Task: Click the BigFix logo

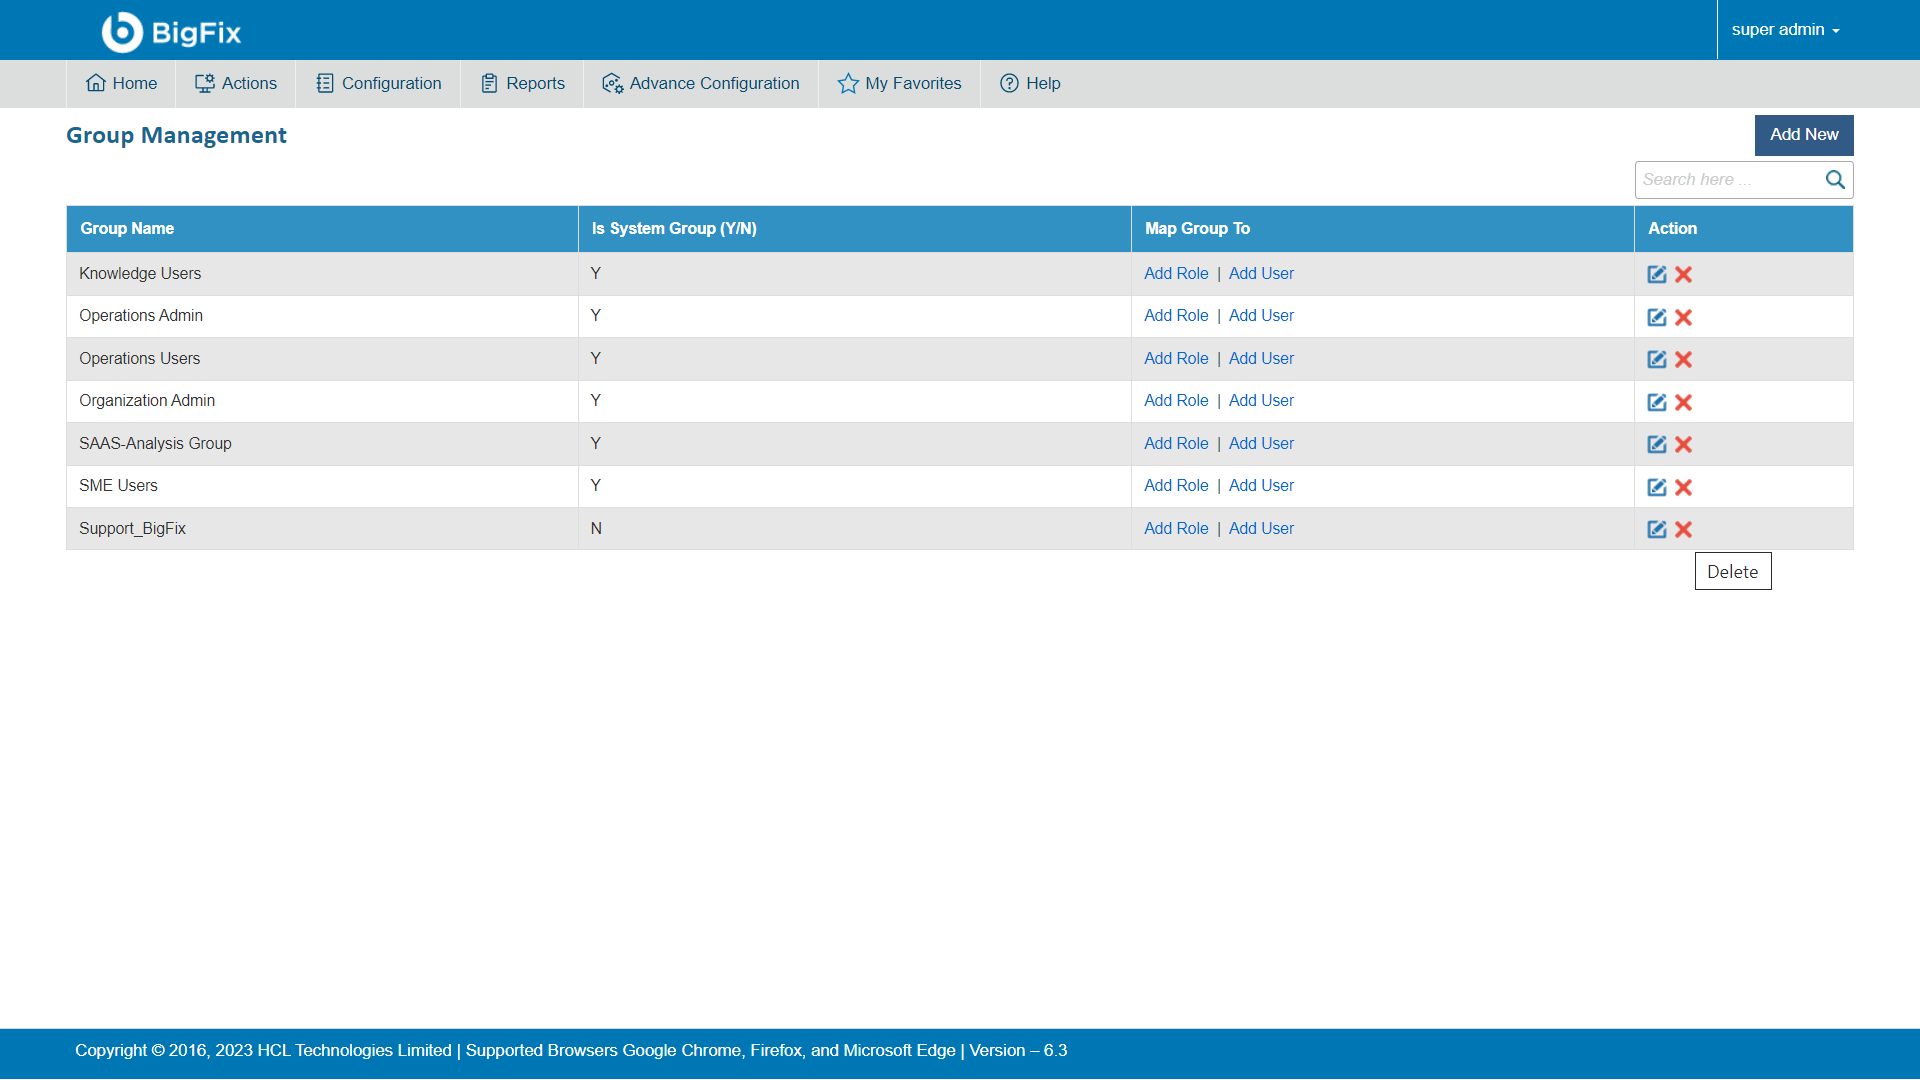Action: click(x=171, y=32)
